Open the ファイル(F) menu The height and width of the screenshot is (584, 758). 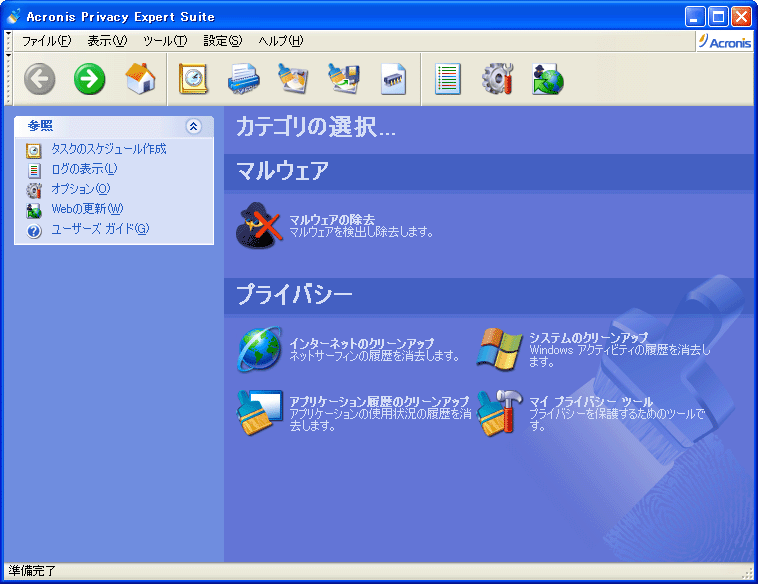(46, 41)
